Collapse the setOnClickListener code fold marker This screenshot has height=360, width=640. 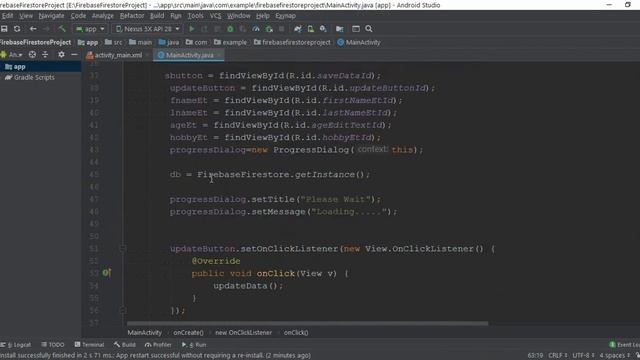pyautogui.click(x=122, y=249)
